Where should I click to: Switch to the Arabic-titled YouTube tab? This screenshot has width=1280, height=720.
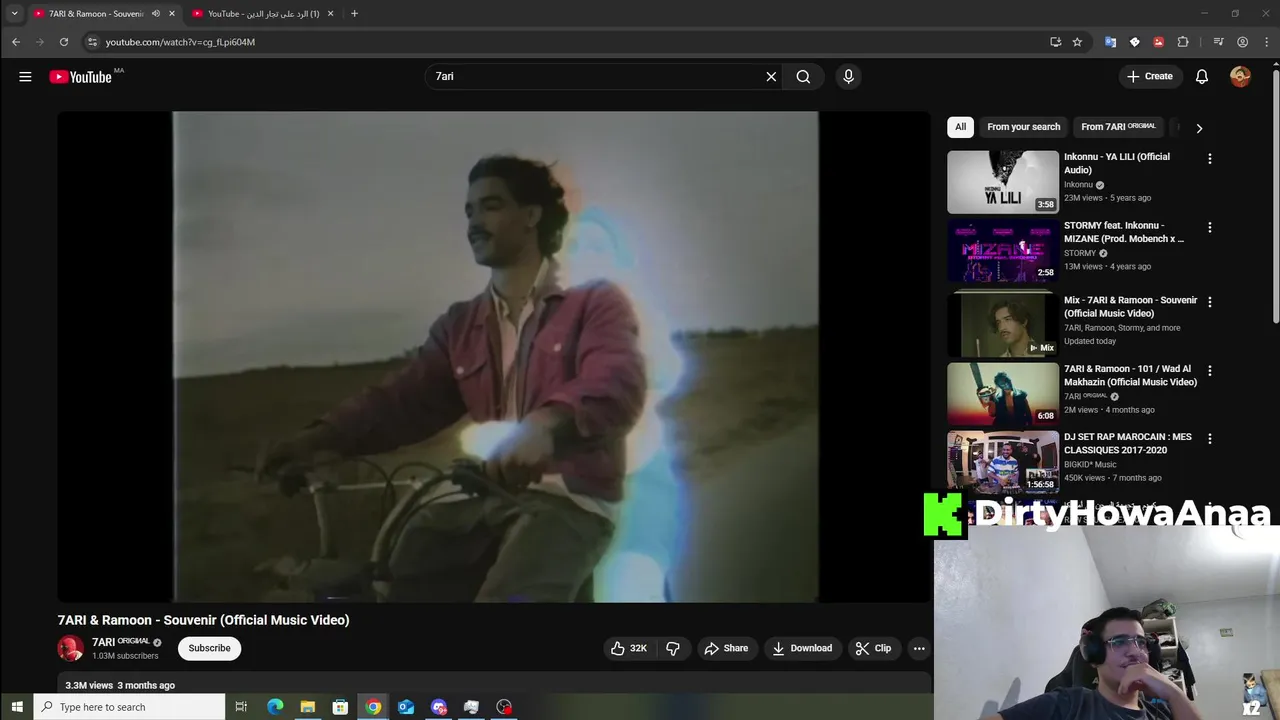coord(264,13)
